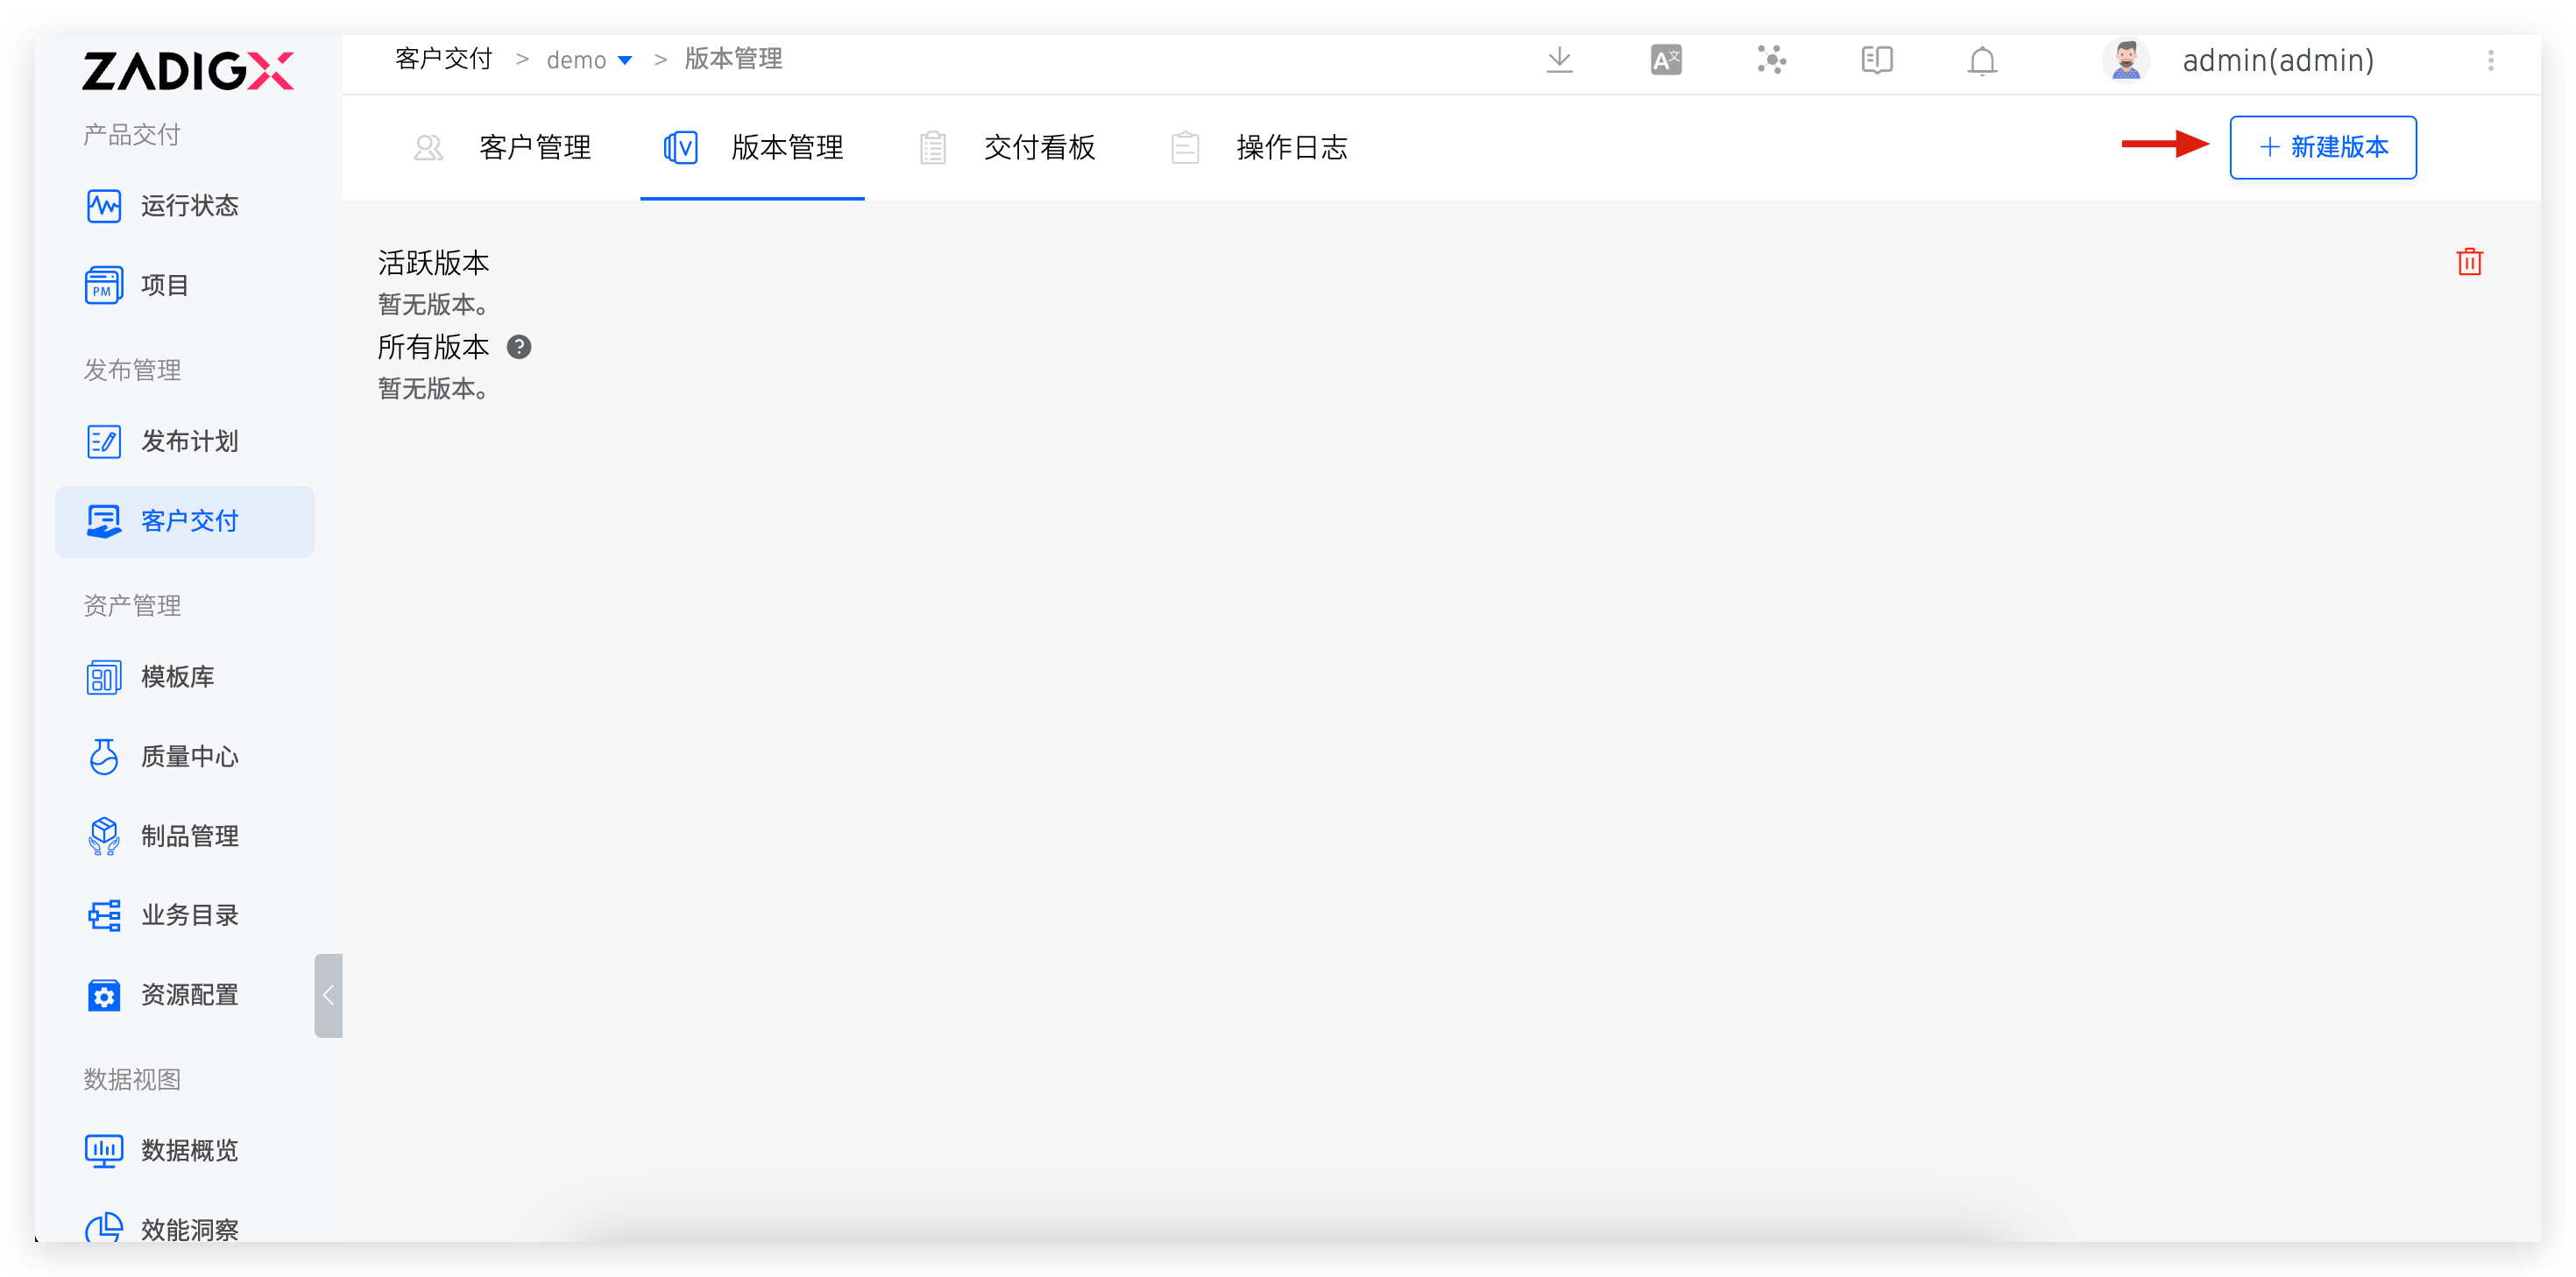Click 客户交付 breadcrumb link
The image size is (2576, 1277).
(x=444, y=60)
